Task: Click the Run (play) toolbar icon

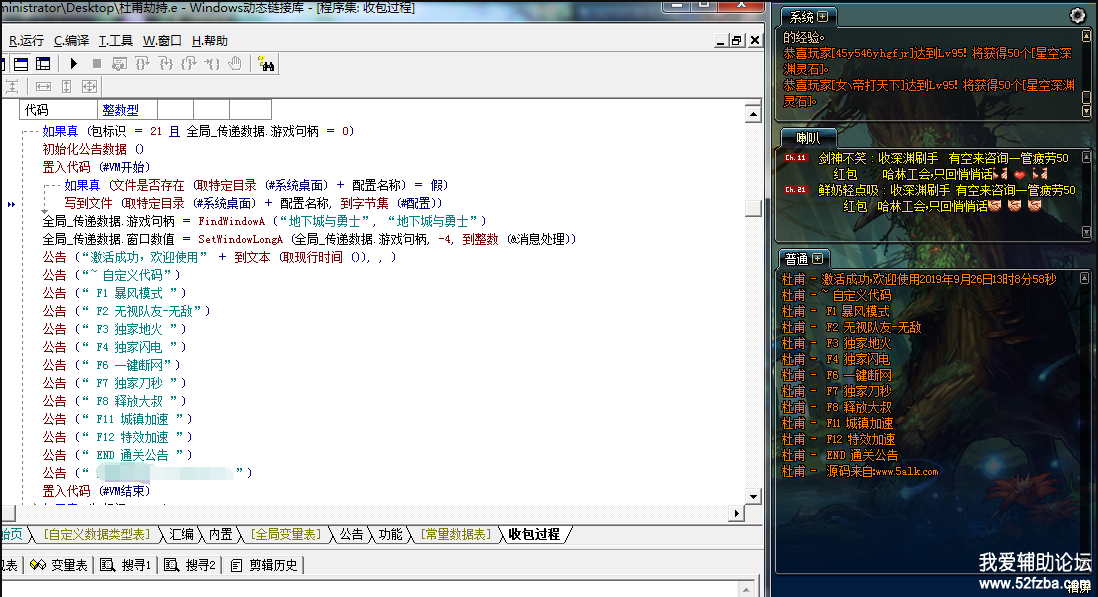Action: click(x=74, y=64)
